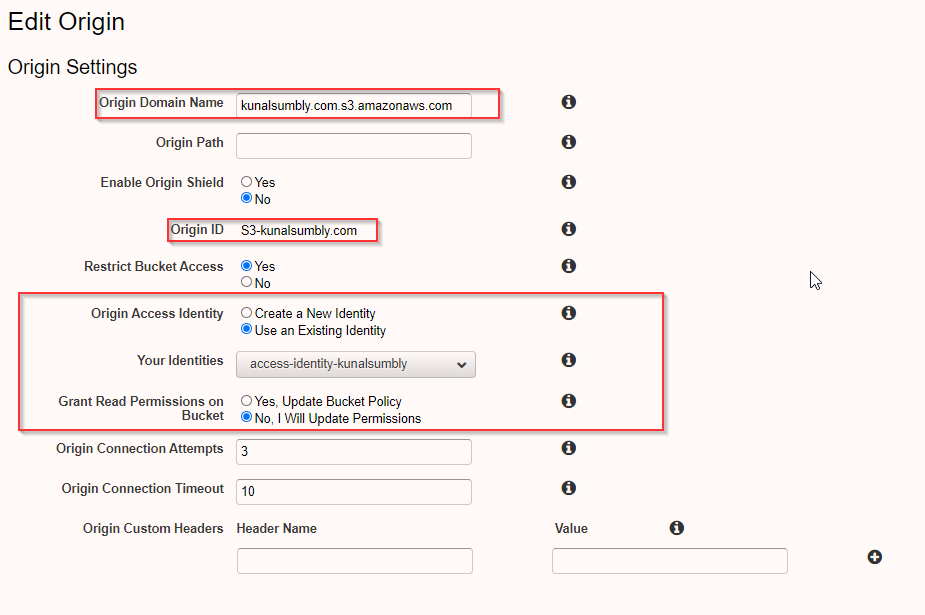Click info icon for Origin Connection Timeout

[568, 488]
